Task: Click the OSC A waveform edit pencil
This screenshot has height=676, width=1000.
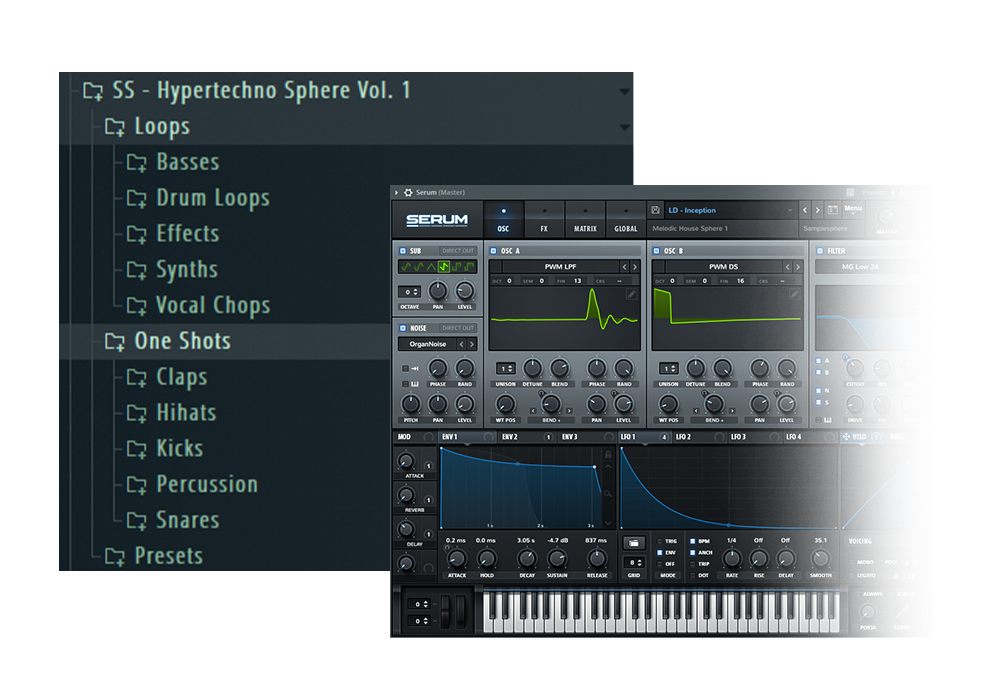Action: [632, 294]
